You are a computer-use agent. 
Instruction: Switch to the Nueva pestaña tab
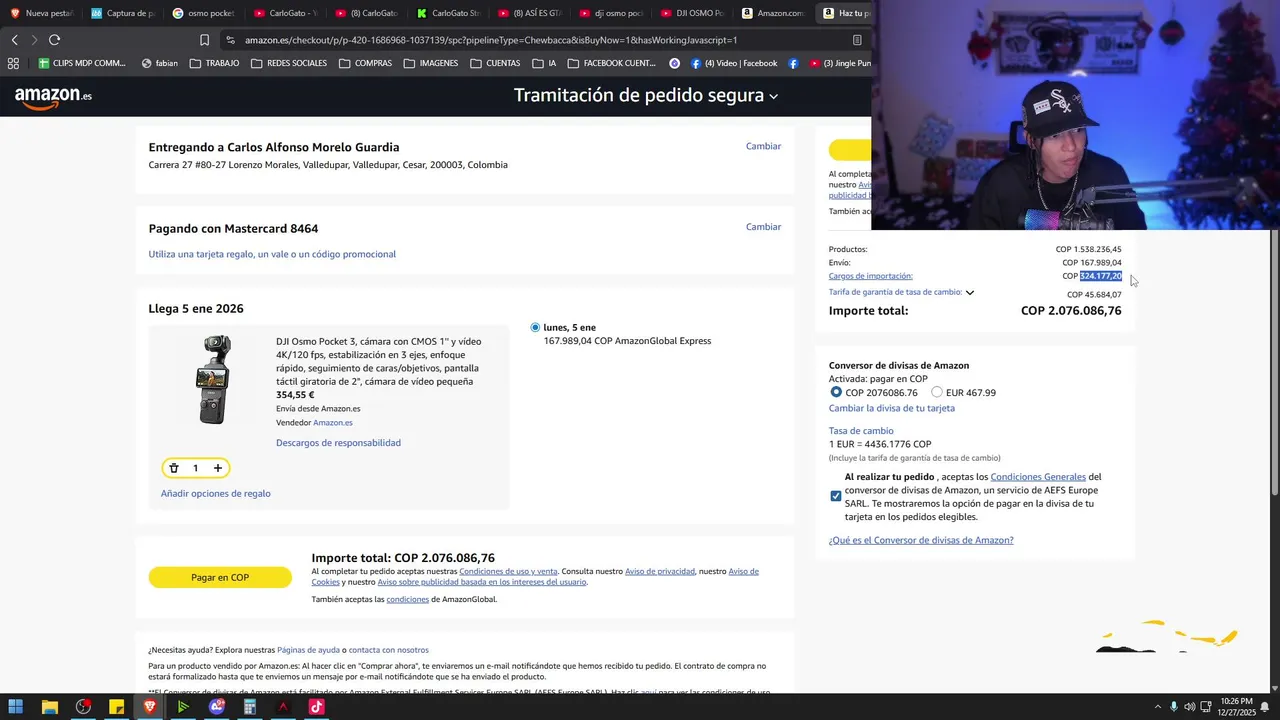click(40, 13)
